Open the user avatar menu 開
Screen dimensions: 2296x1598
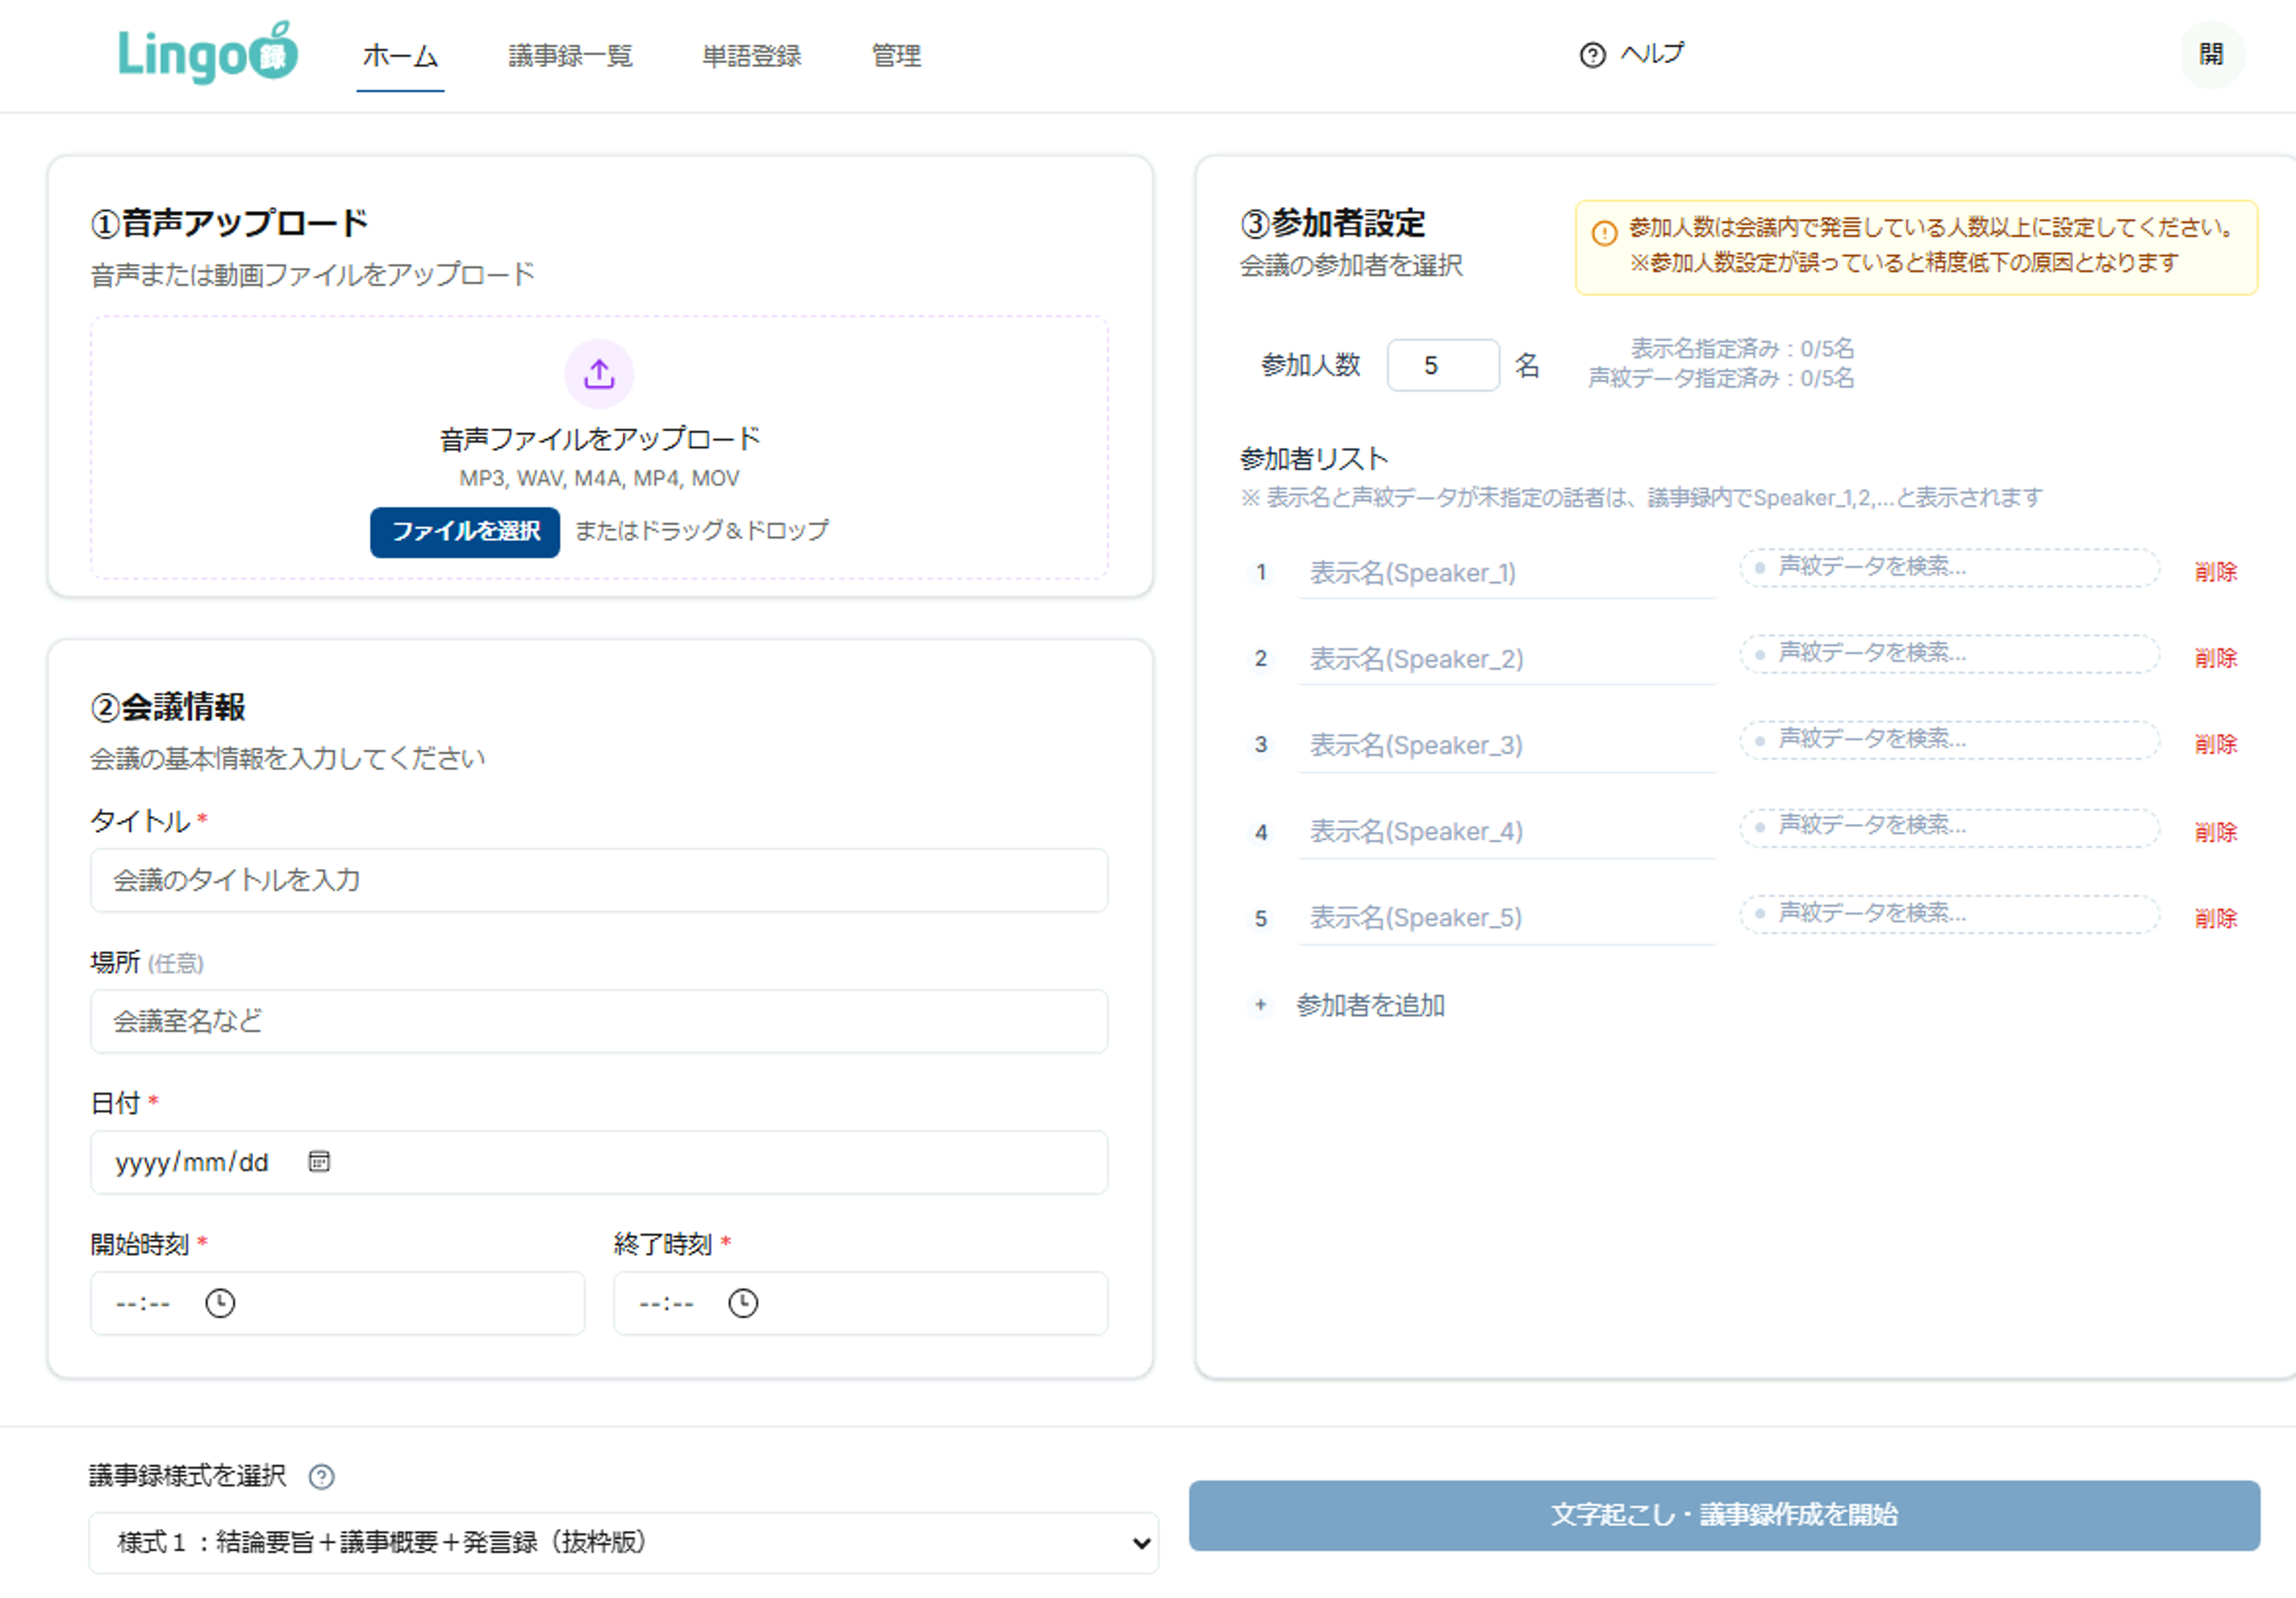tap(2211, 54)
